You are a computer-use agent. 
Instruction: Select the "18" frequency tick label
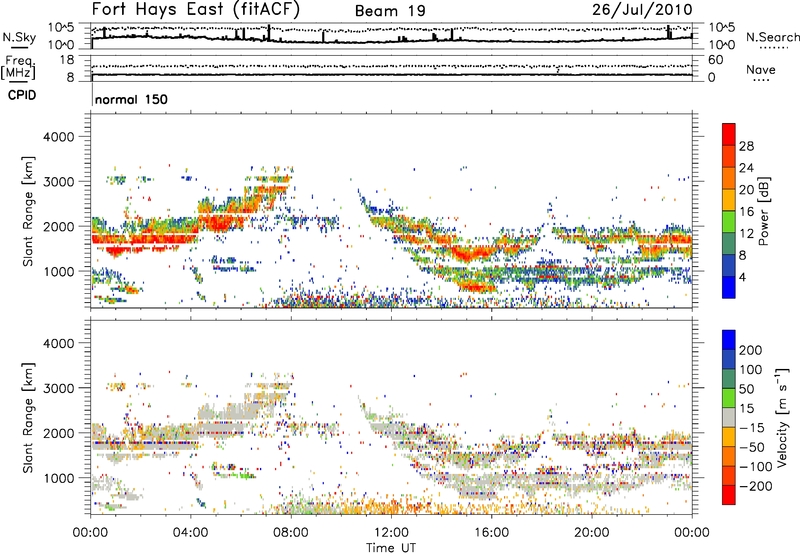pos(67,60)
